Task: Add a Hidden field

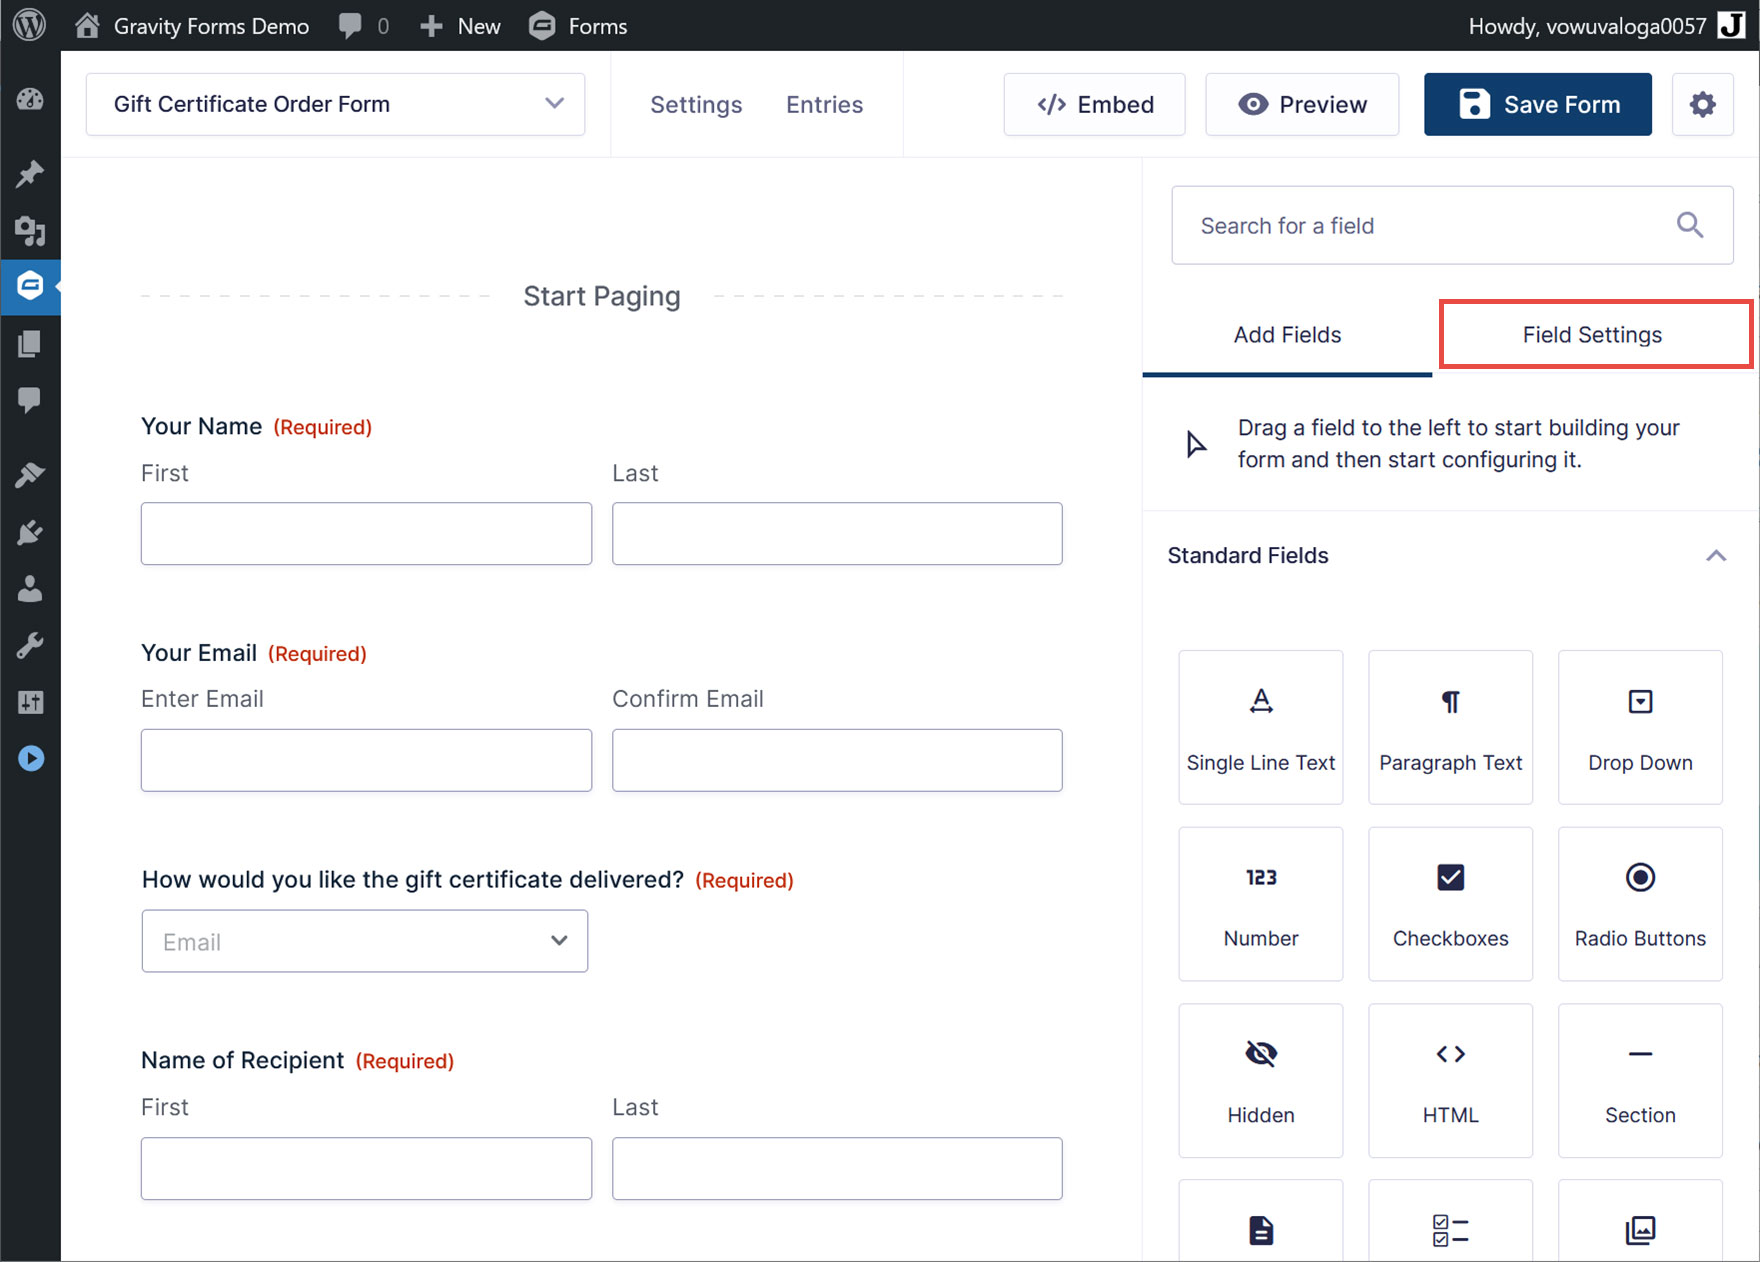Action: [1261, 1080]
